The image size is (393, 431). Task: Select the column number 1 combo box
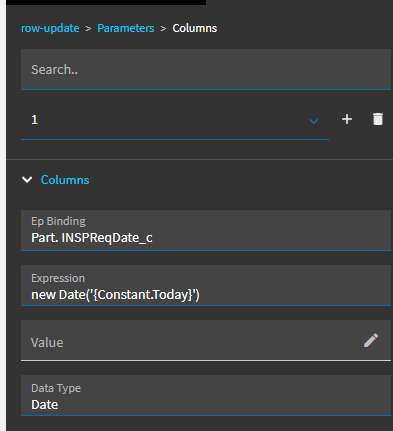pyautogui.click(x=175, y=120)
